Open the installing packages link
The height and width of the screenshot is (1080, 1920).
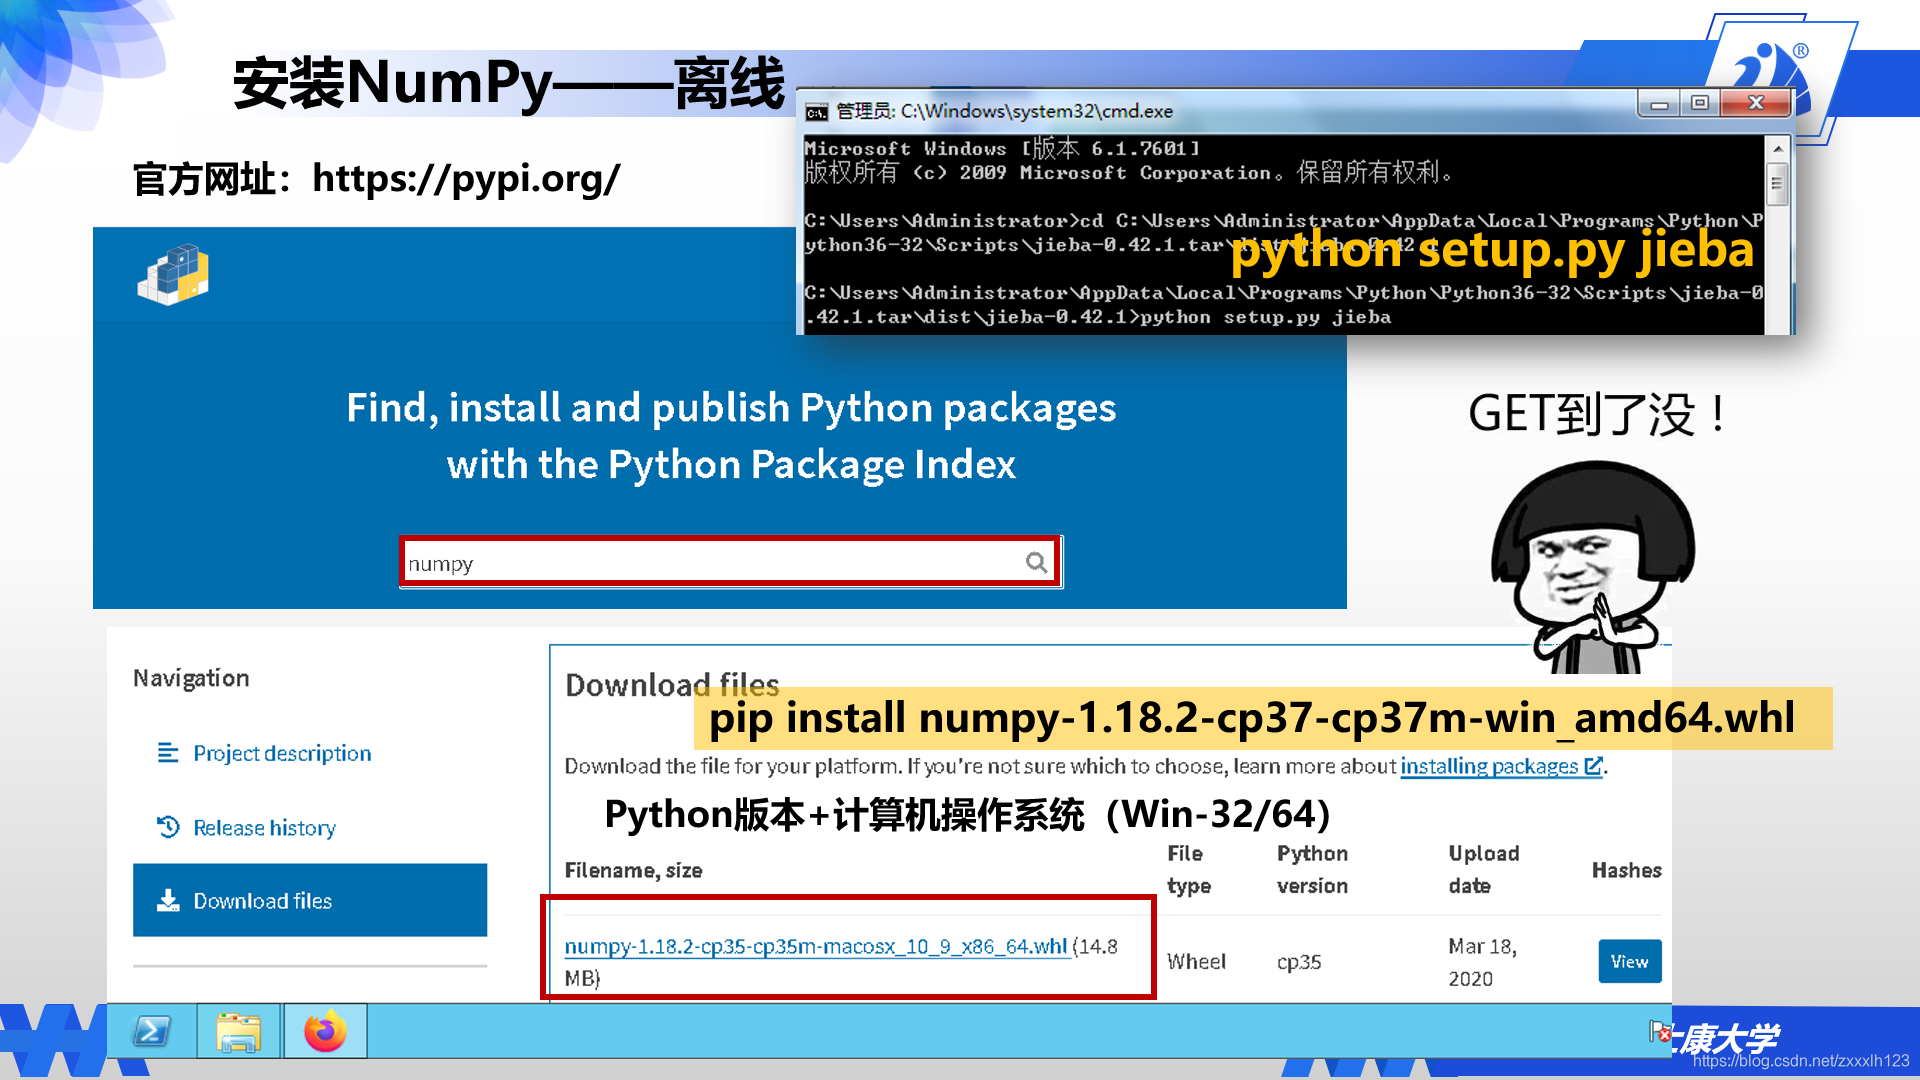pos(1501,766)
